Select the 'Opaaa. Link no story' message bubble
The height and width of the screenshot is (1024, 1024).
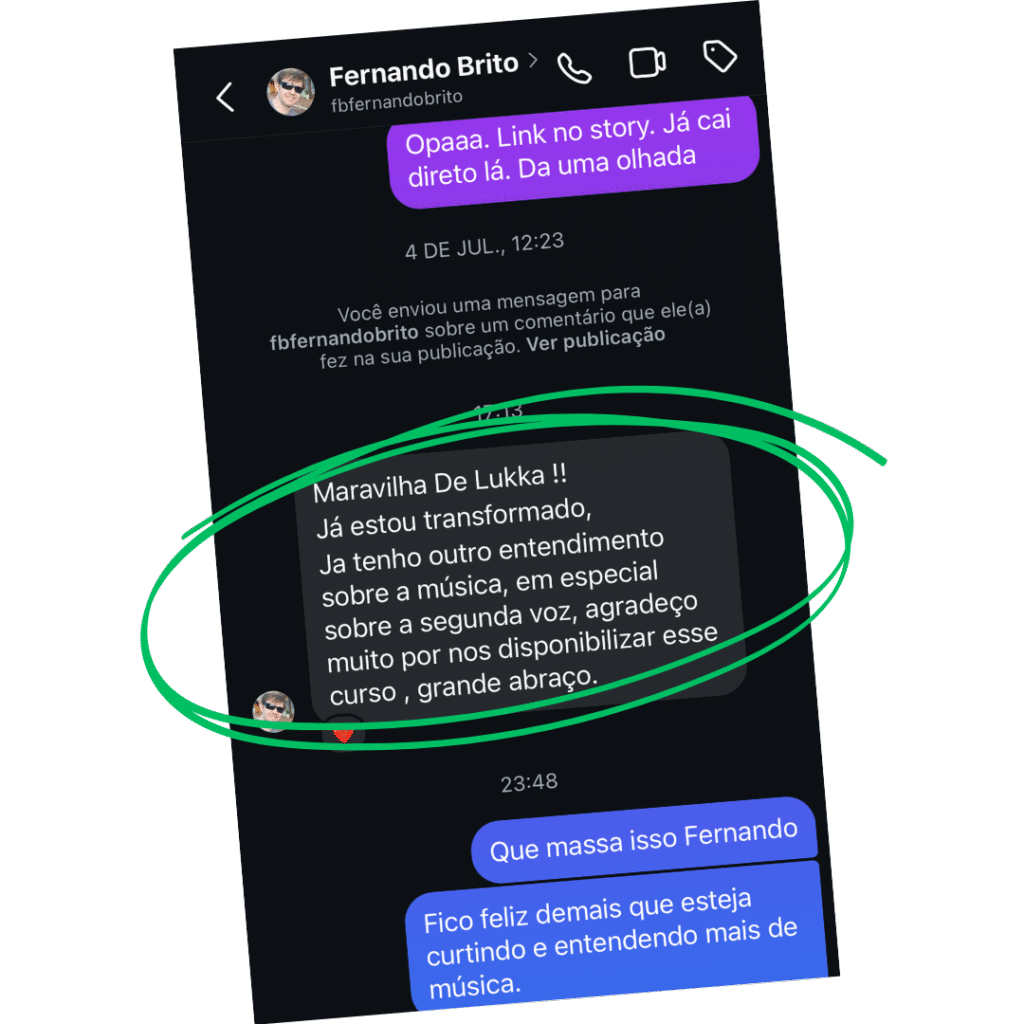pyautogui.click(x=573, y=152)
